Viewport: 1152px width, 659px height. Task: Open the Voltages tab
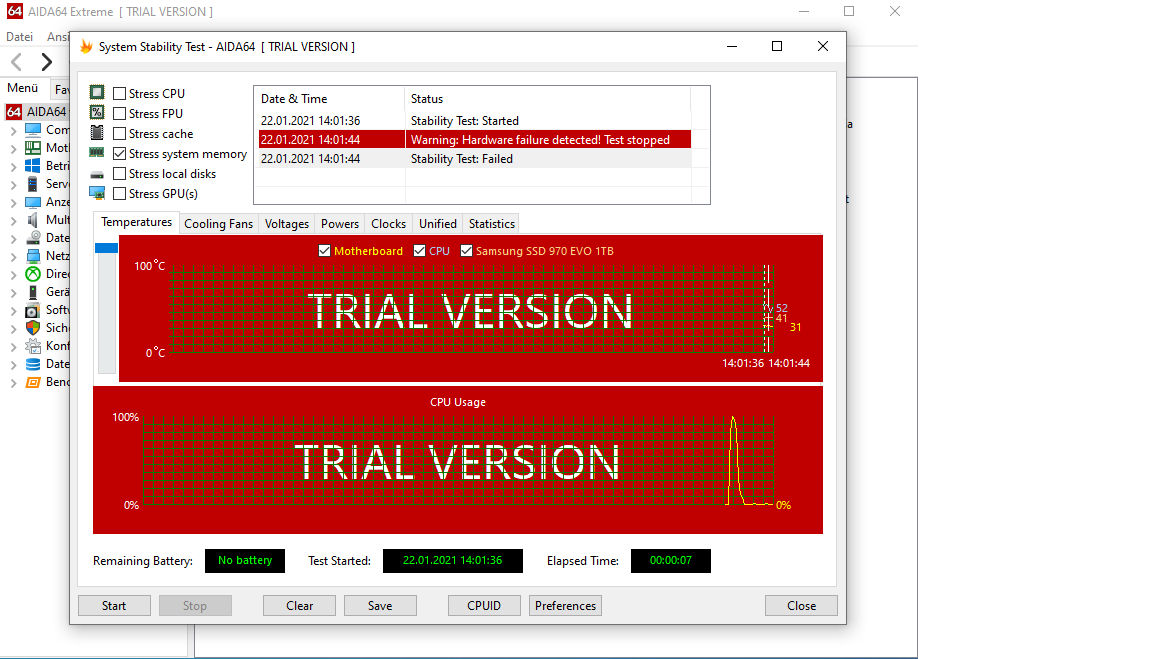(287, 223)
